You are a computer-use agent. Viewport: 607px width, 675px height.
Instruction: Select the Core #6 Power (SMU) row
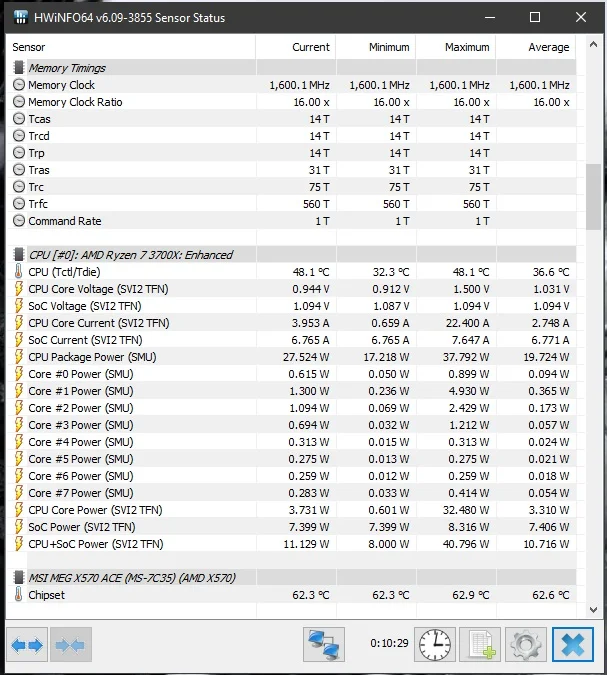pos(292,476)
